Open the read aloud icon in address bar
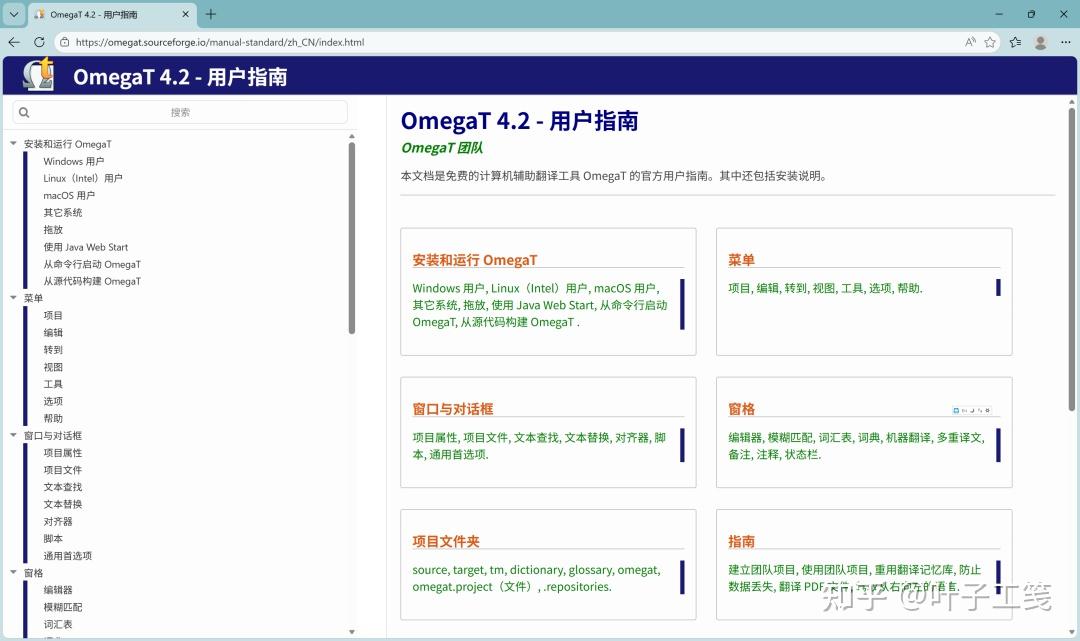 [970, 42]
